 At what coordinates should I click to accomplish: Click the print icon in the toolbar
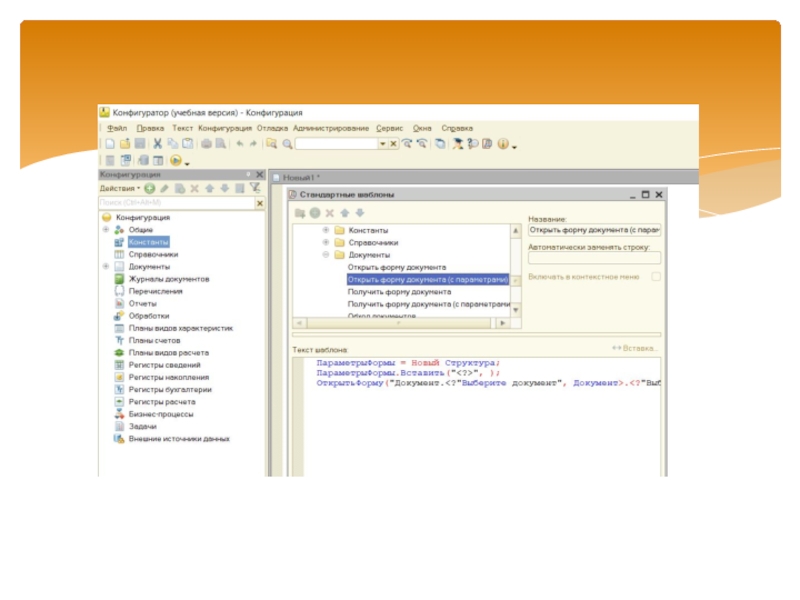[207, 144]
